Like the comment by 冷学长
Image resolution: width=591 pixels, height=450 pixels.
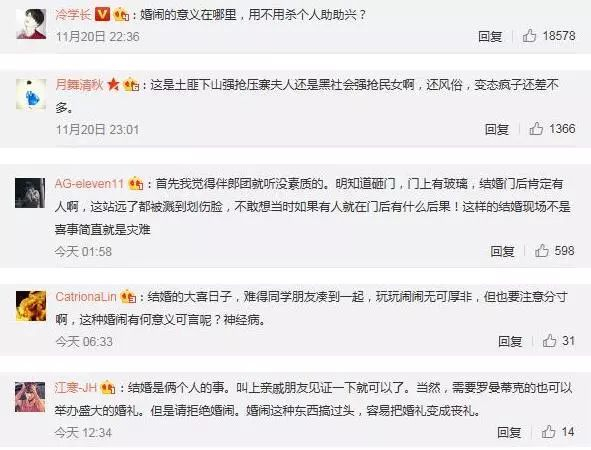pyautogui.click(x=529, y=36)
